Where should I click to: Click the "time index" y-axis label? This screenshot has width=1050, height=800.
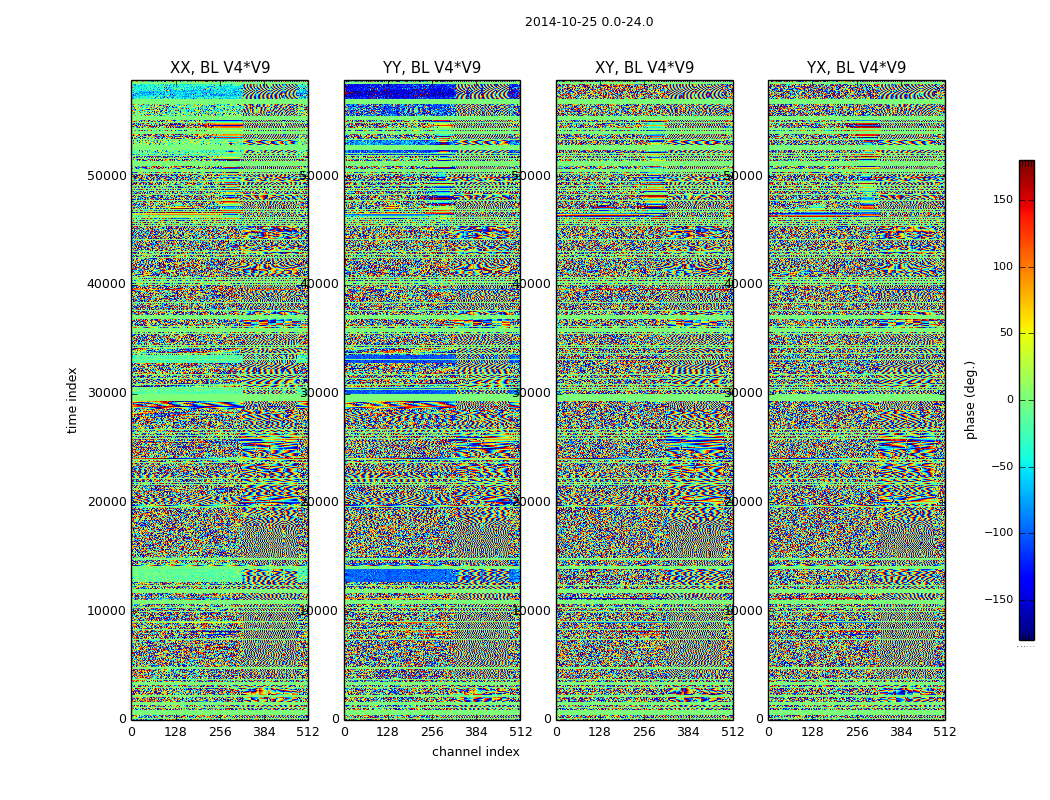tap(72, 399)
